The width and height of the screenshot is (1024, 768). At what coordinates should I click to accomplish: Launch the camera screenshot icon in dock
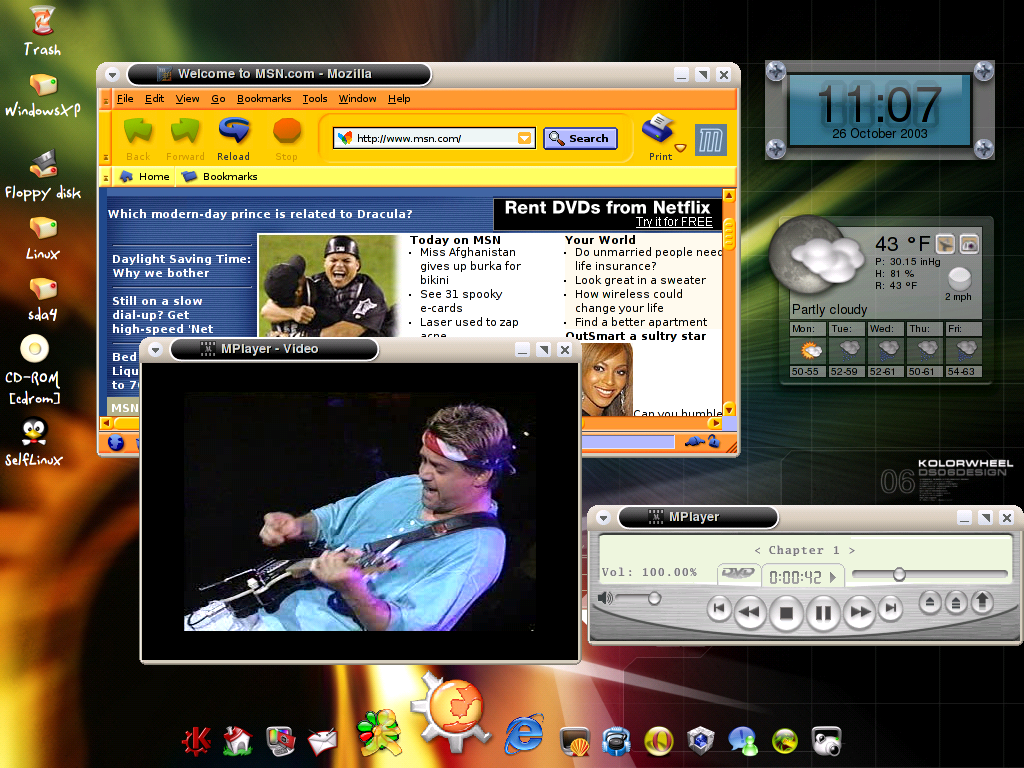826,741
